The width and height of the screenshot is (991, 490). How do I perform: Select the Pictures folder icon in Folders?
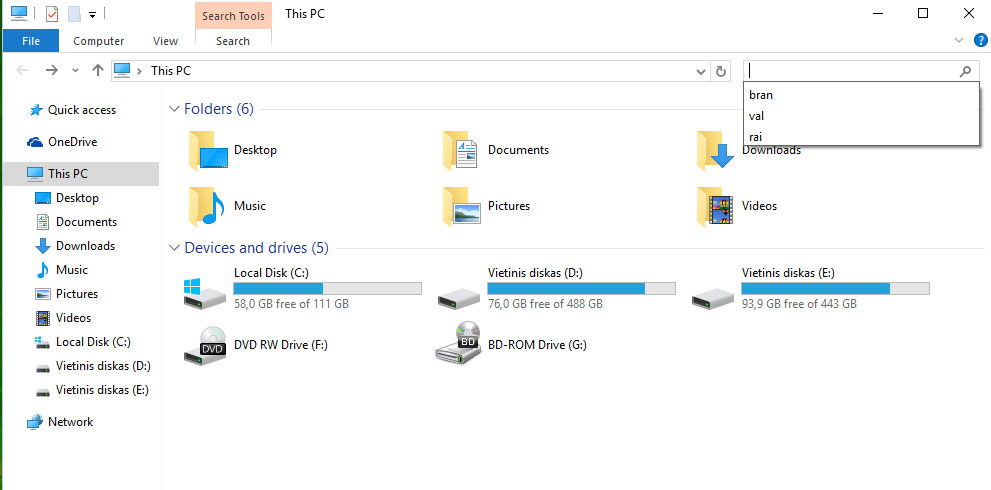point(461,206)
